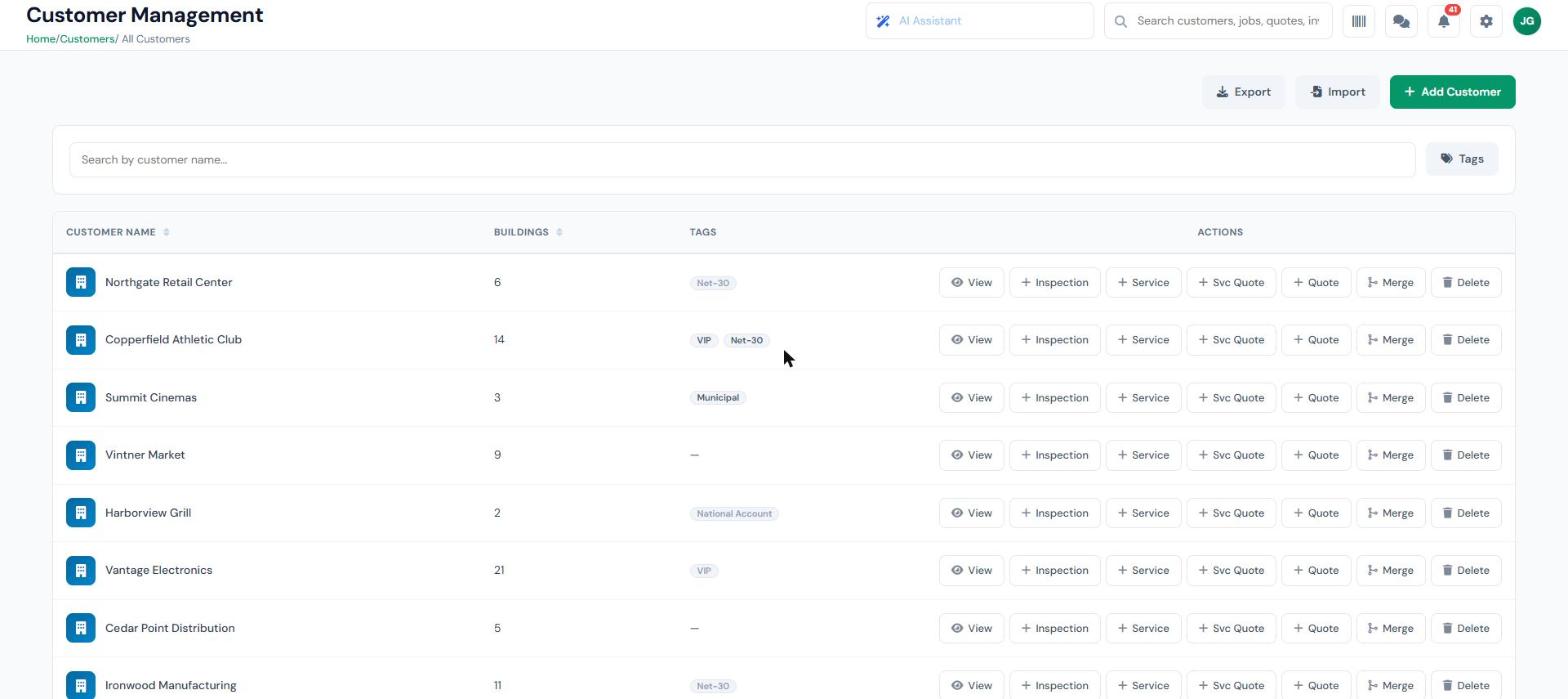
Task: Delete Northgate Retail Center
Action: pos(1466,282)
